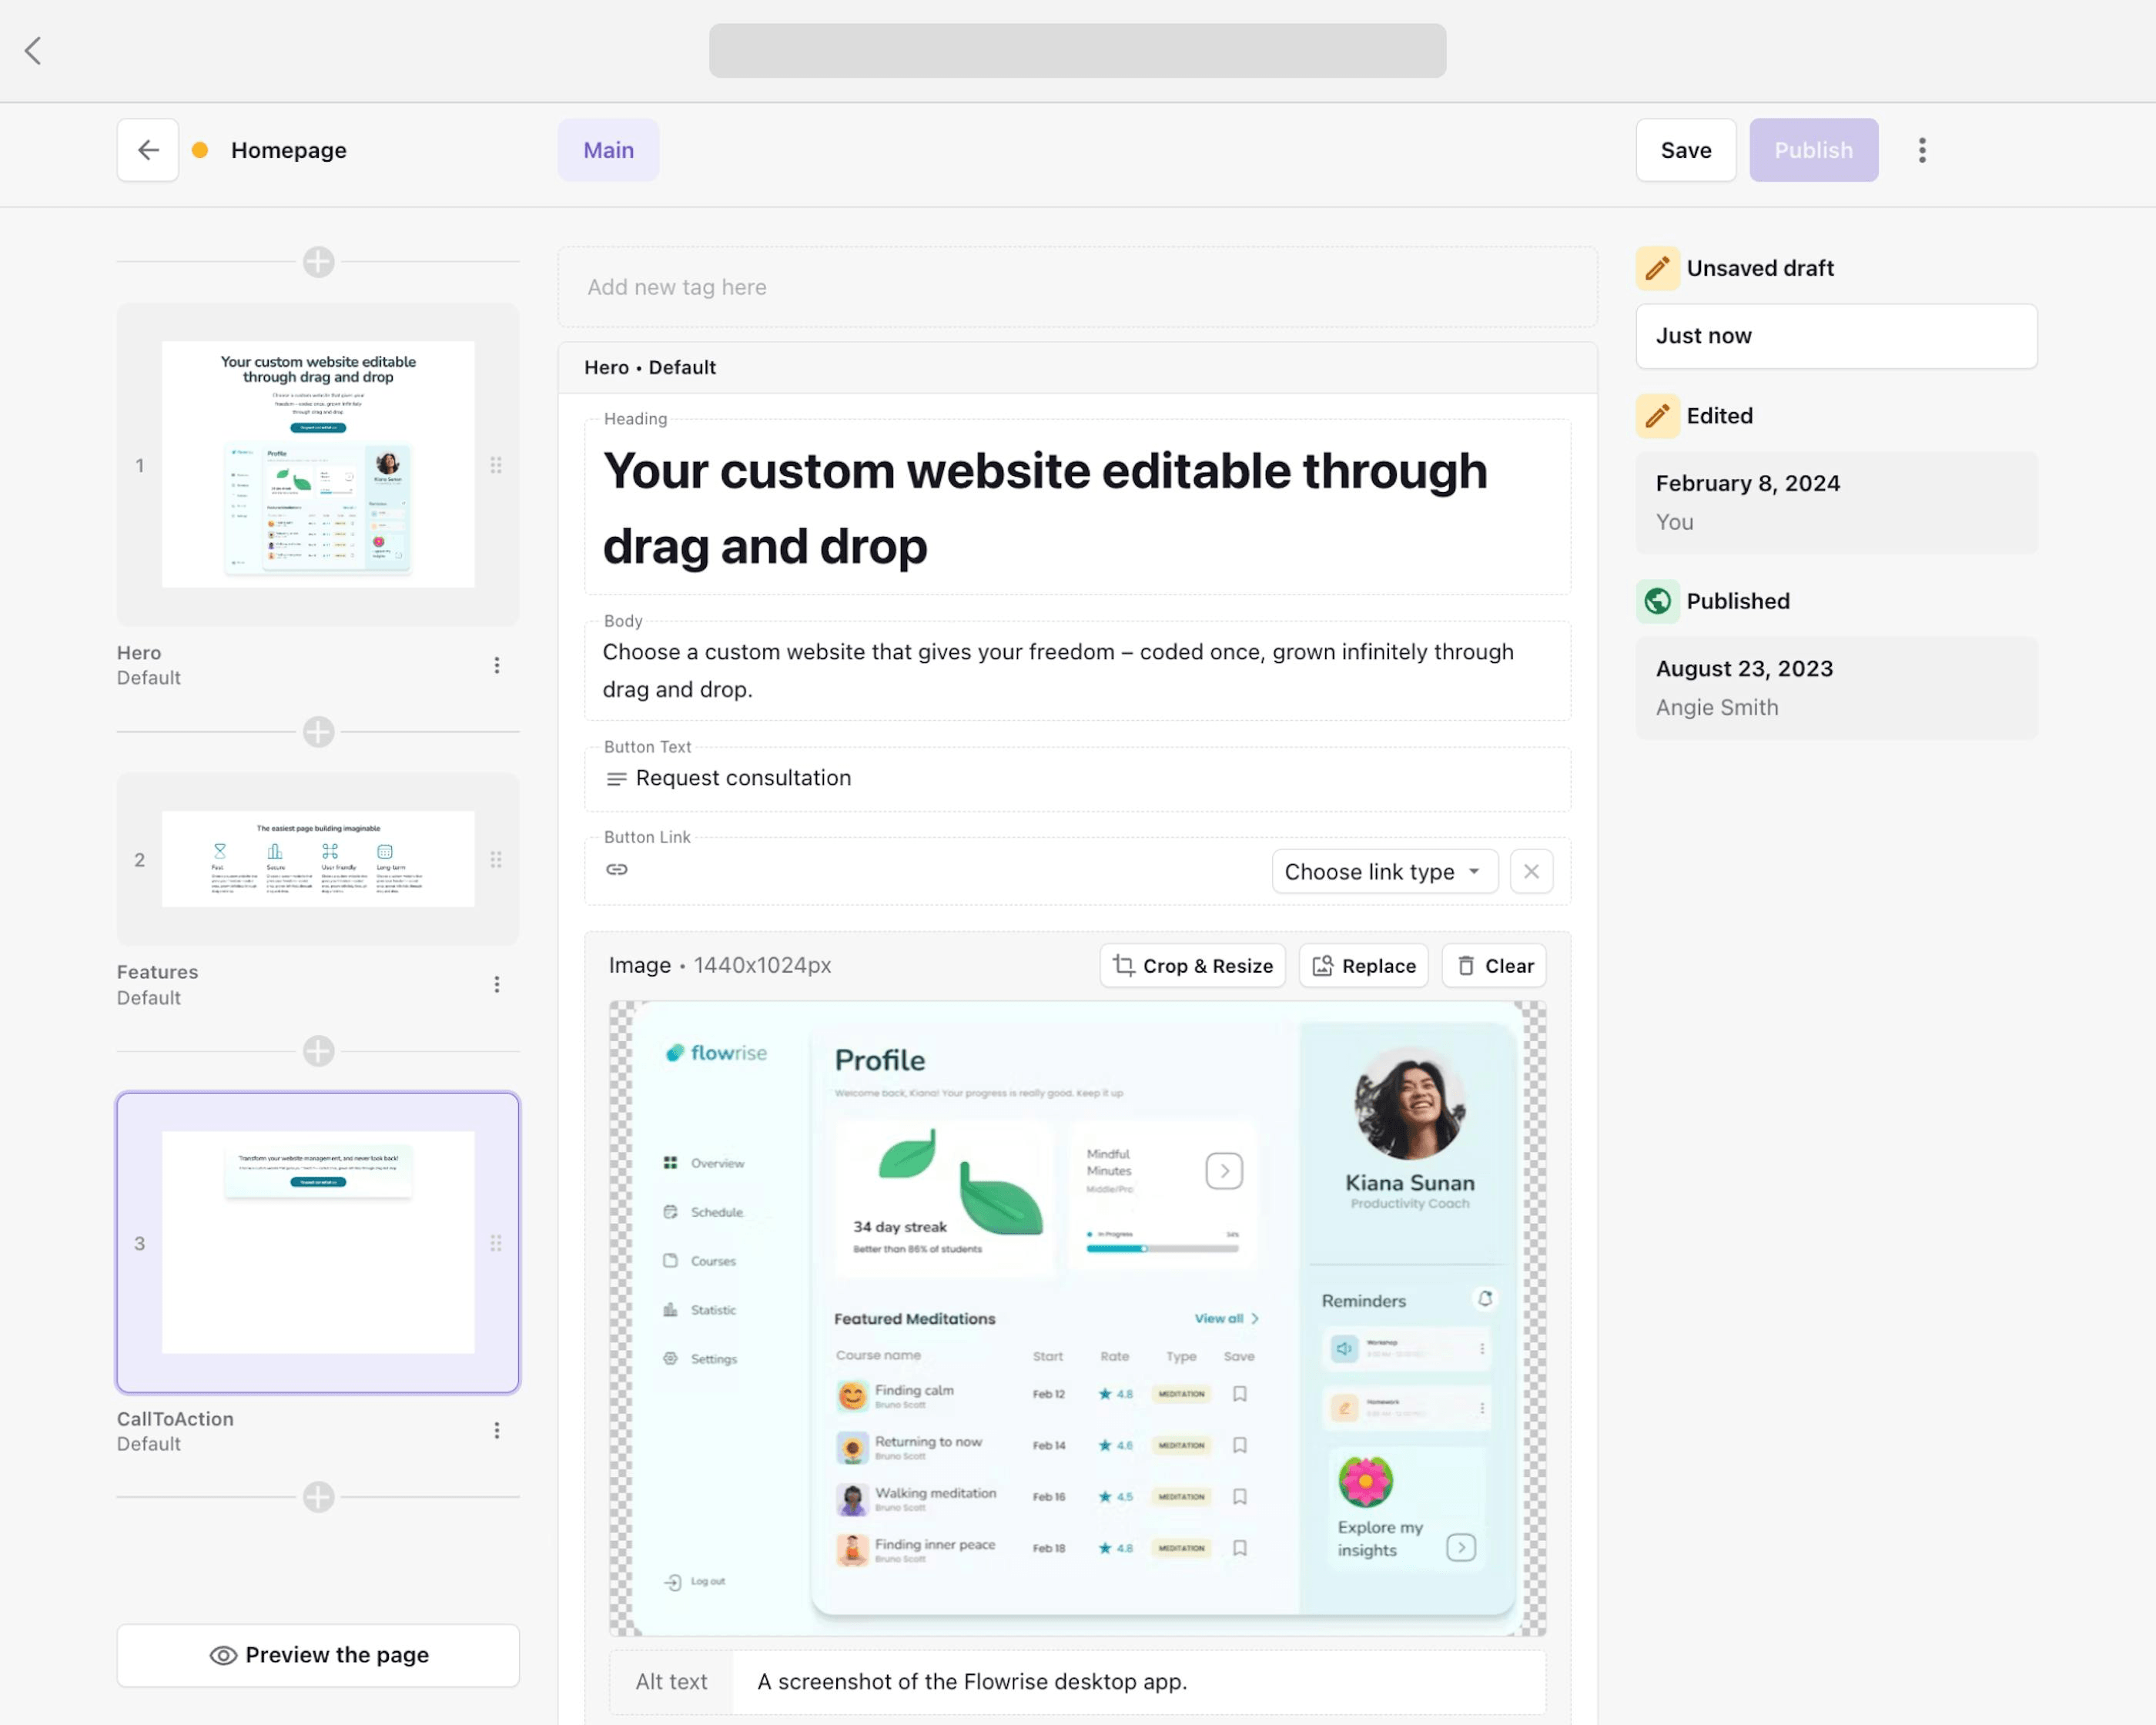This screenshot has width=2156, height=1725.
Task: Click the Publish button
Action: (x=1815, y=149)
